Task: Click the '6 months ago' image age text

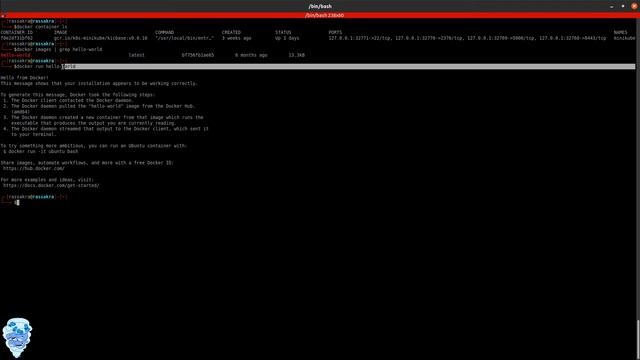Action: [251, 55]
